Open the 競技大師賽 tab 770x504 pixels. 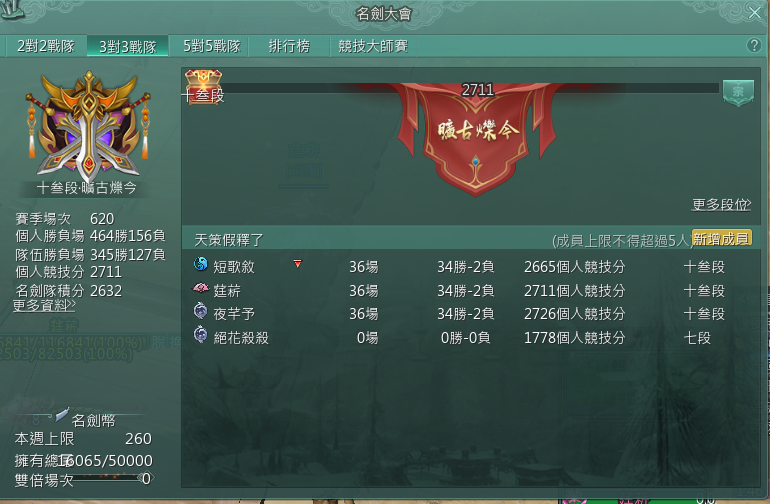point(373,46)
